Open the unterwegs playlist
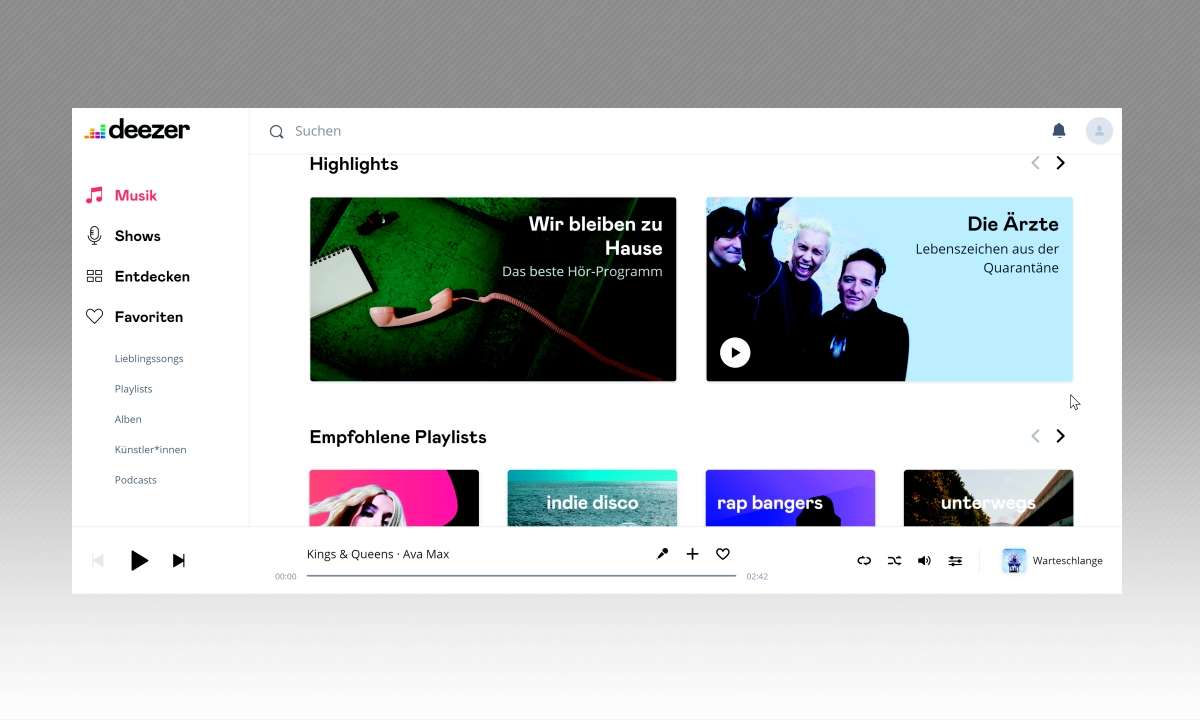 [988, 498]
